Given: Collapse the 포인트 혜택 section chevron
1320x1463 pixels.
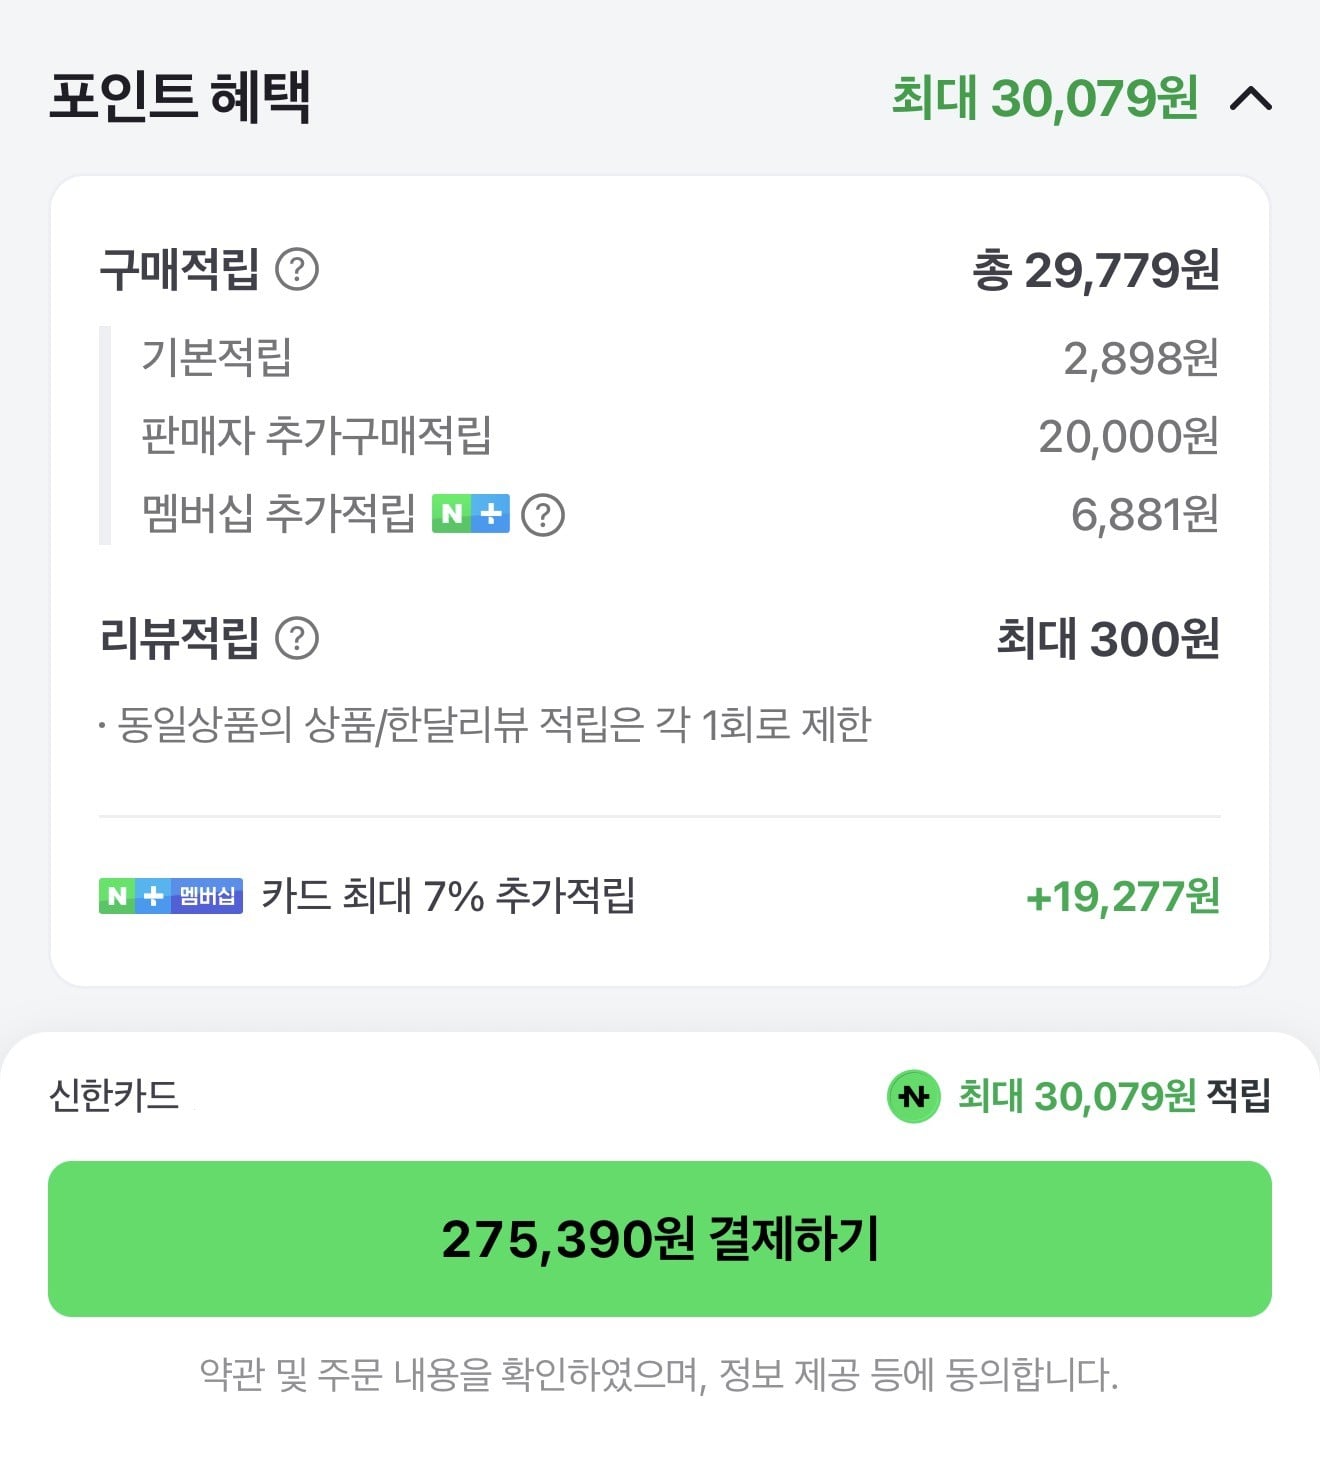Looking at the screenshot, I should [x=1250, y=98].
